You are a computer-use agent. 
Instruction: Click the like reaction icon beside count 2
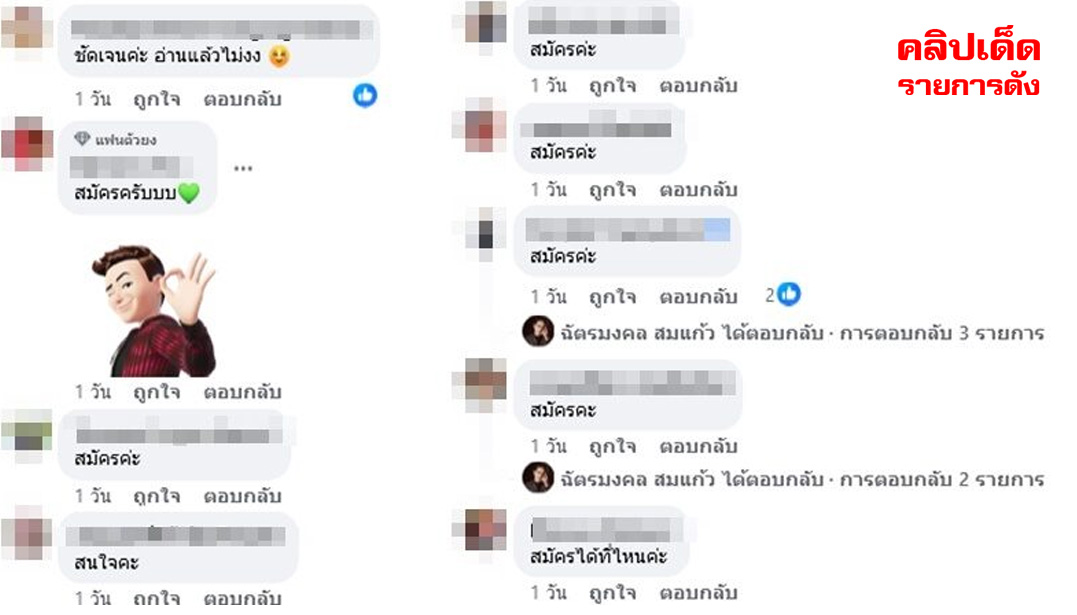(x=789, y=294)
